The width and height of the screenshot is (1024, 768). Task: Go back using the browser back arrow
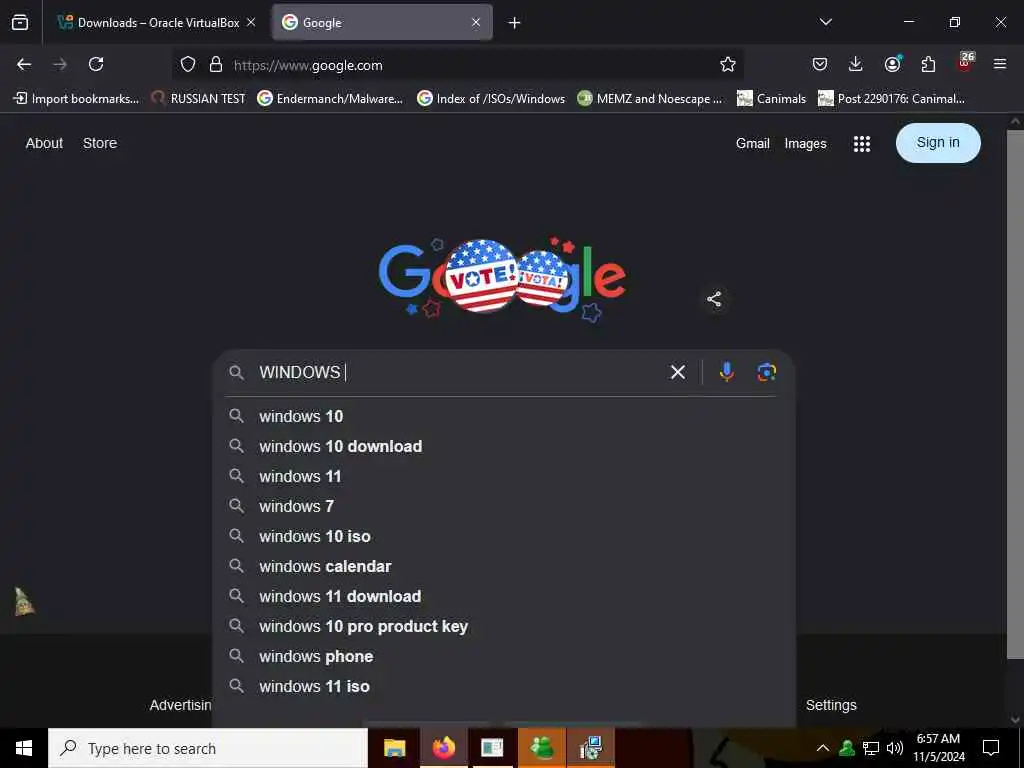[x=24, y=64]
